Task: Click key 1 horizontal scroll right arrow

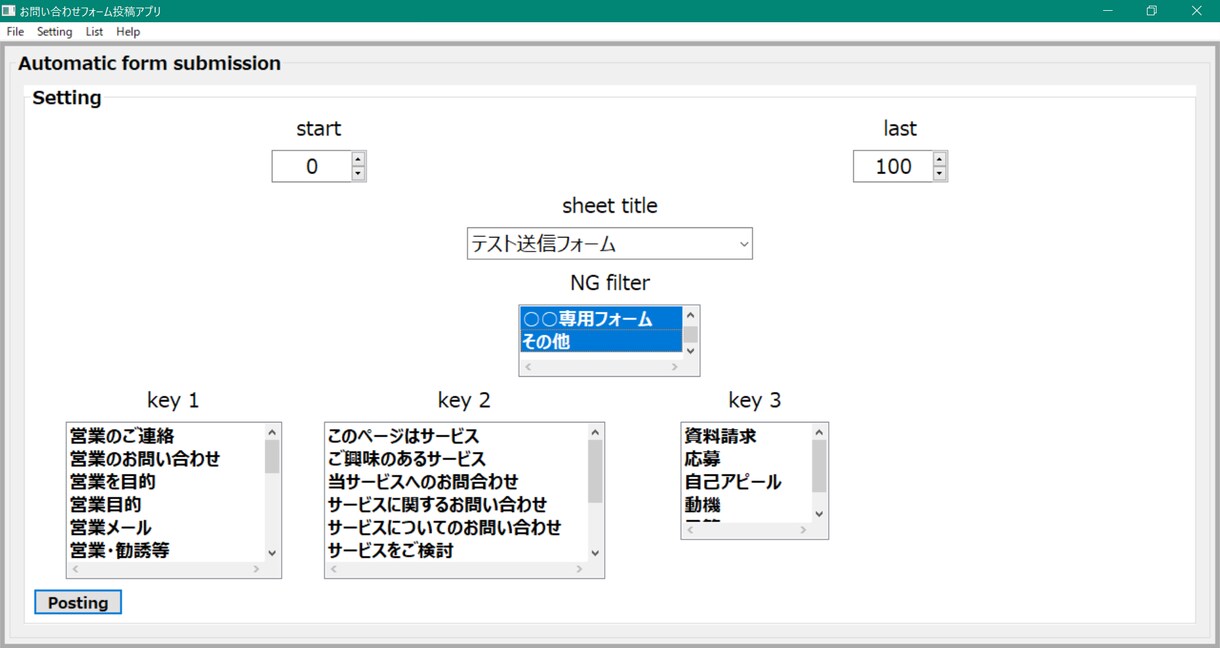Action: click(256, 569)
